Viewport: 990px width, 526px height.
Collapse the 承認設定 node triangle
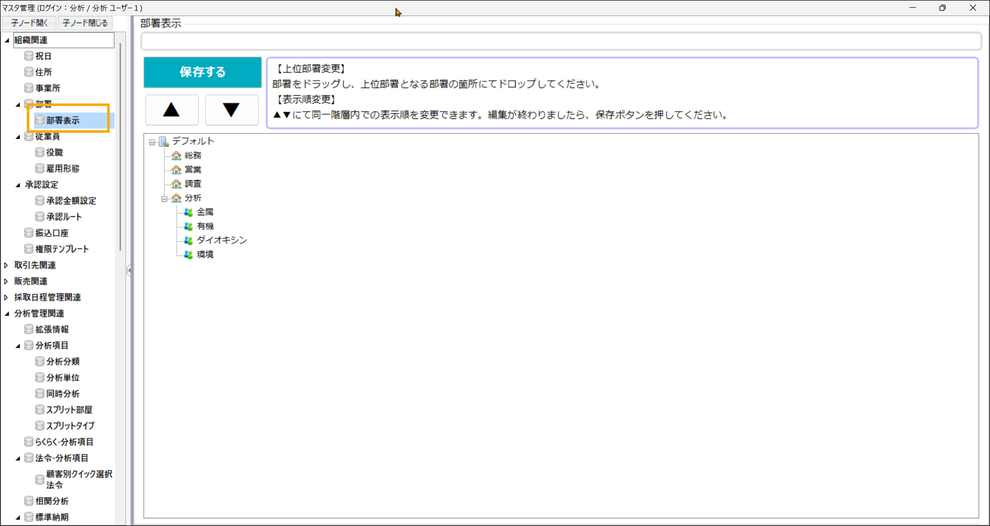tap(18, 185)
